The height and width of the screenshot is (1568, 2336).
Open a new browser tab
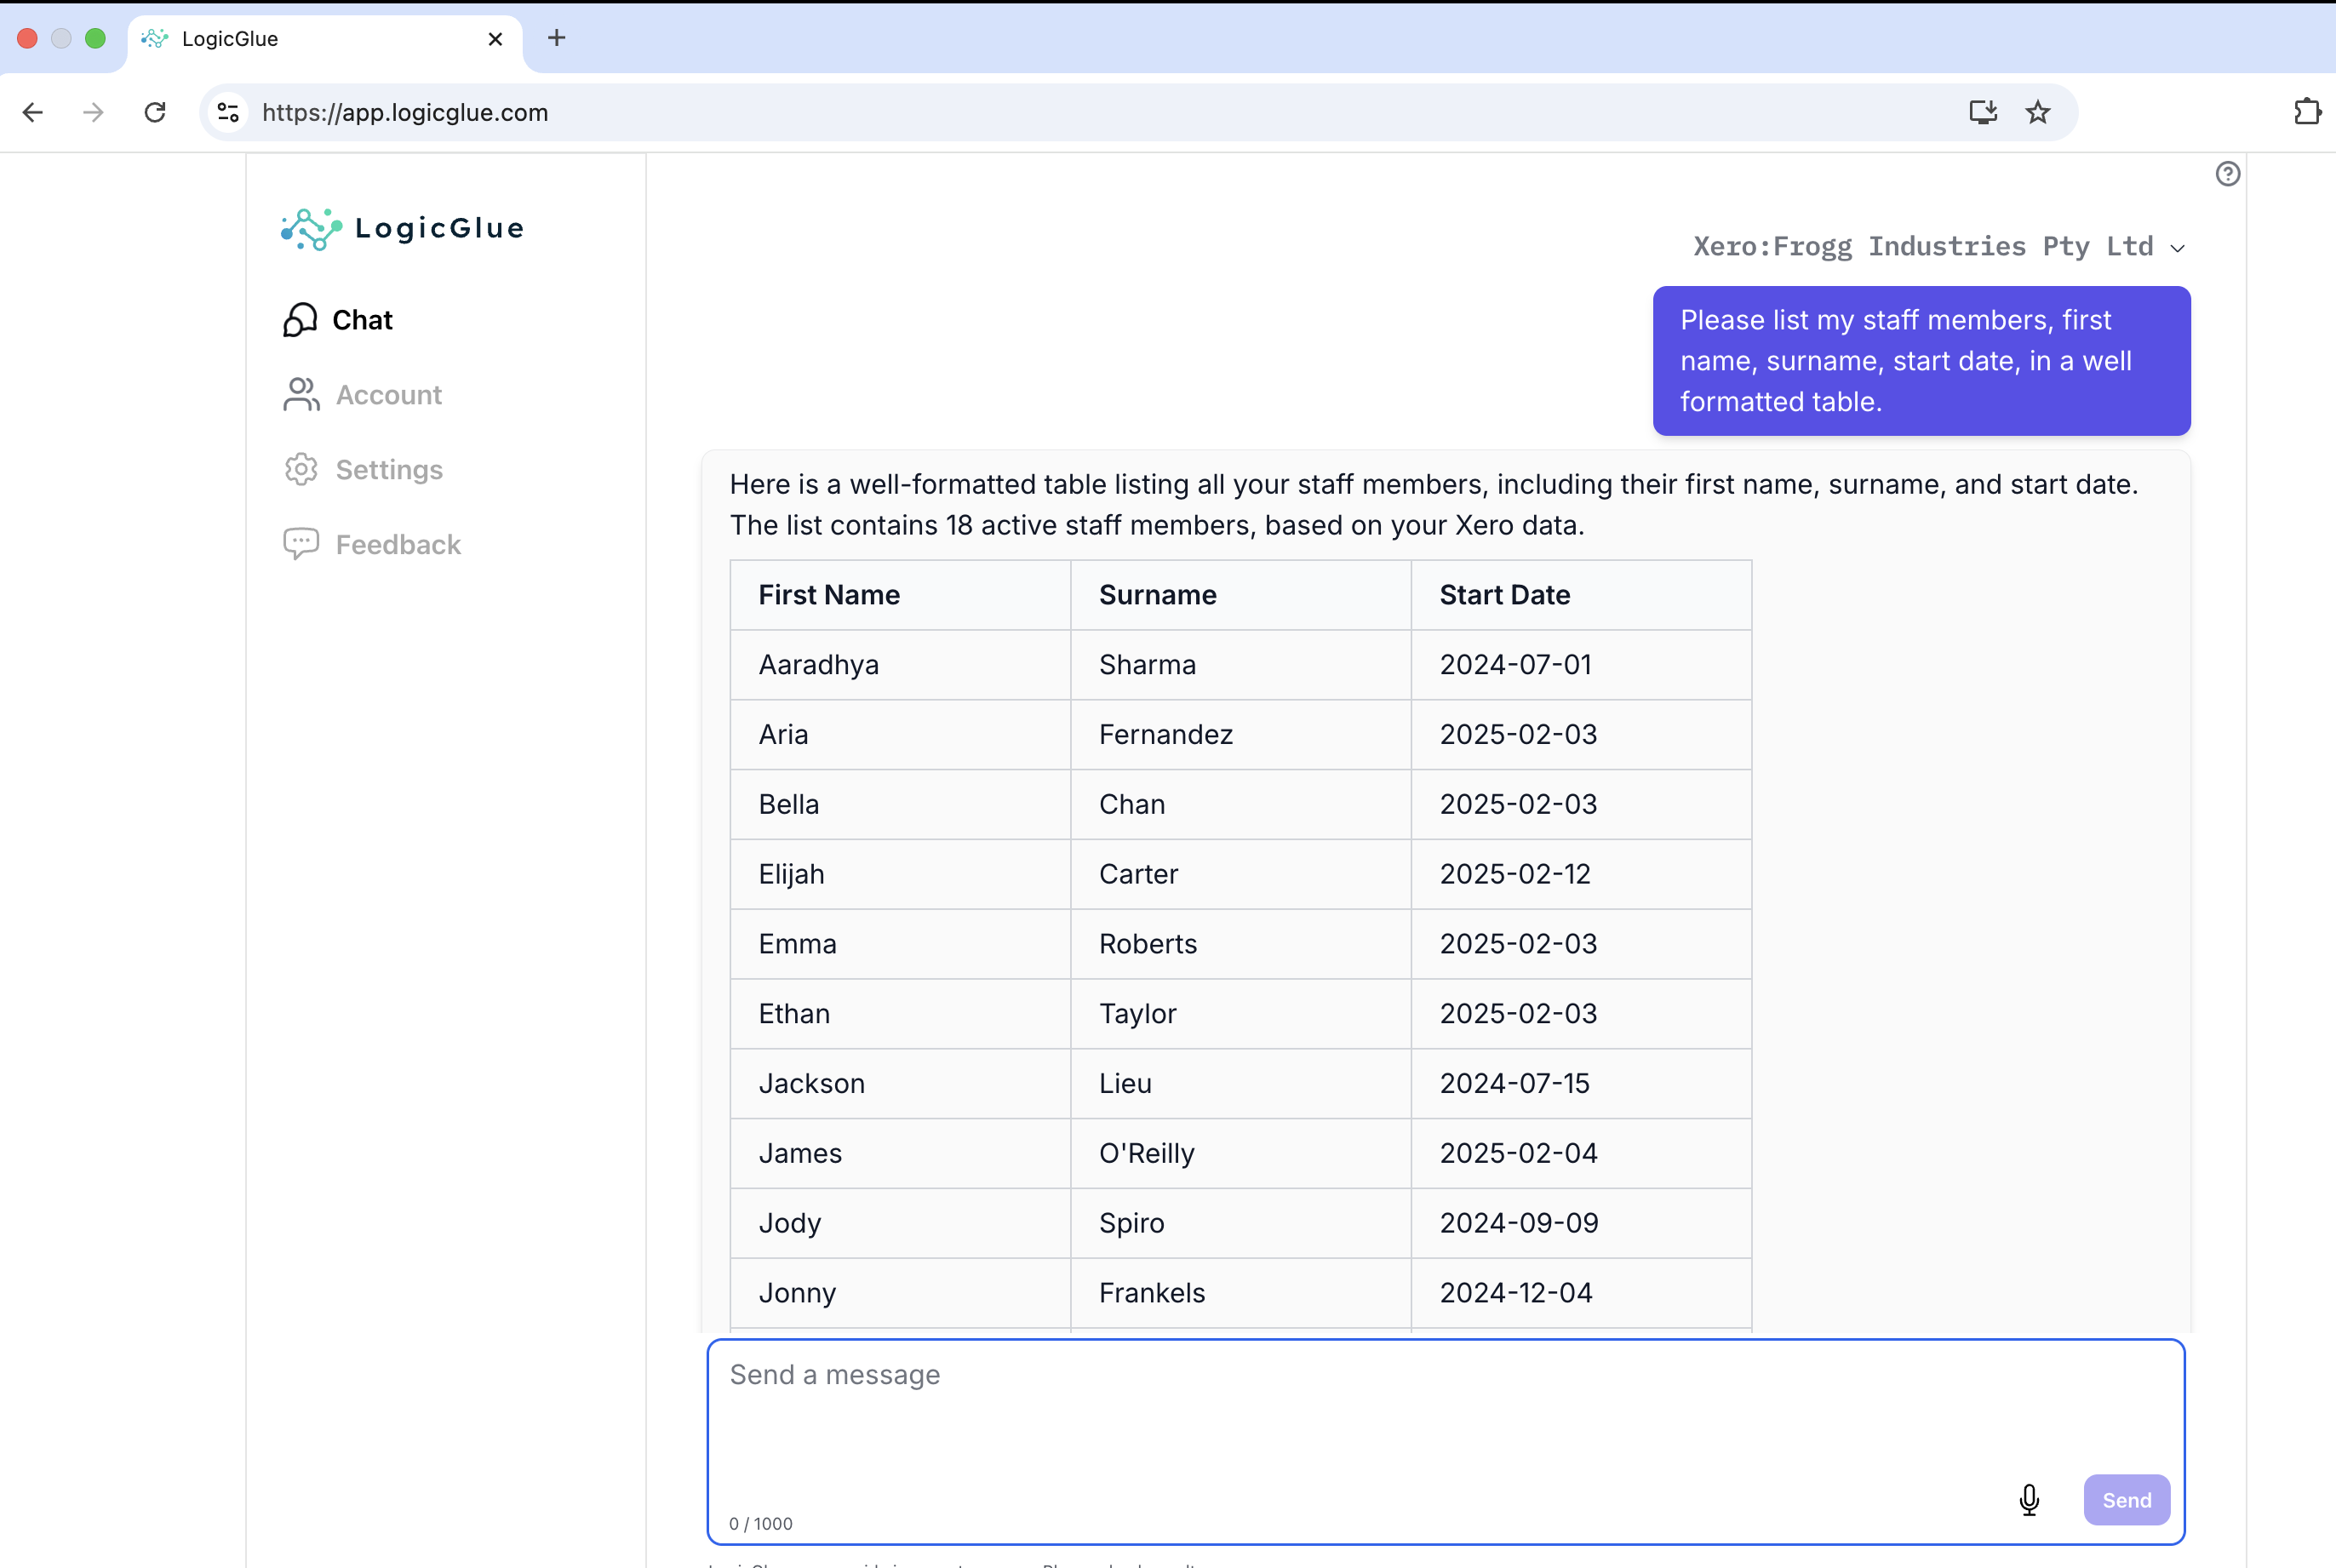point(557,38)
